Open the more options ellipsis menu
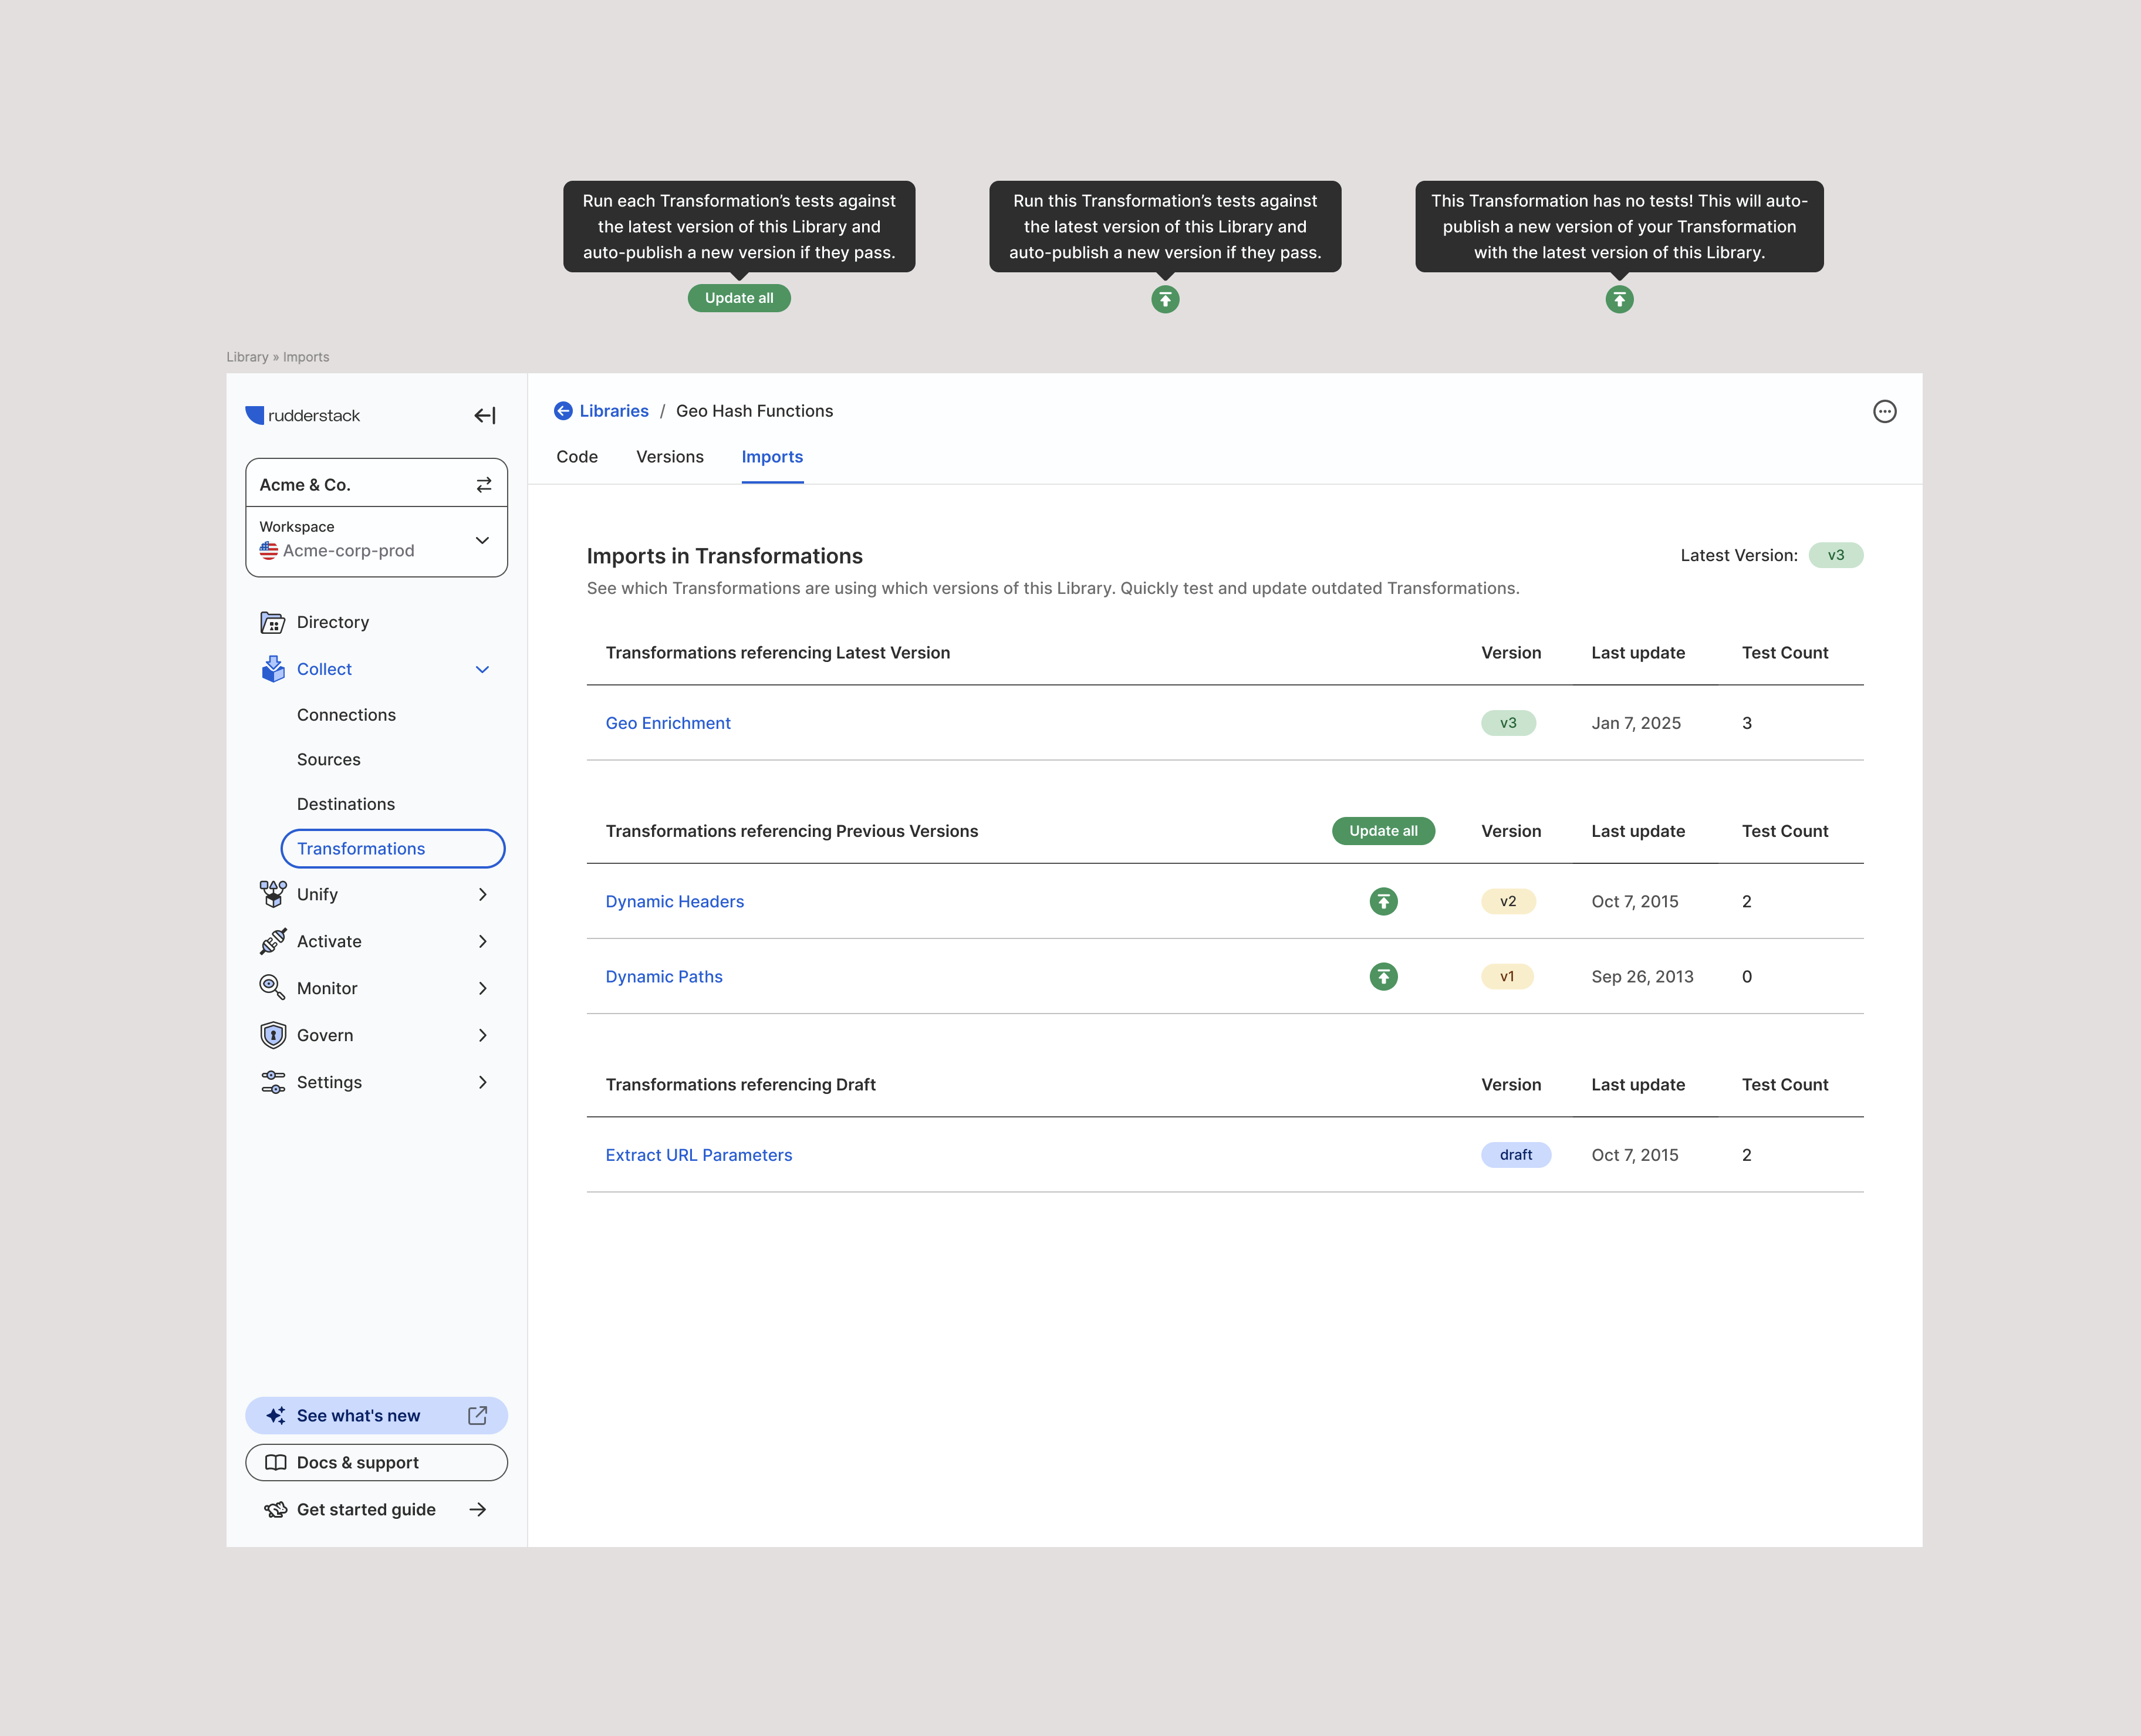 (1884, 411)
